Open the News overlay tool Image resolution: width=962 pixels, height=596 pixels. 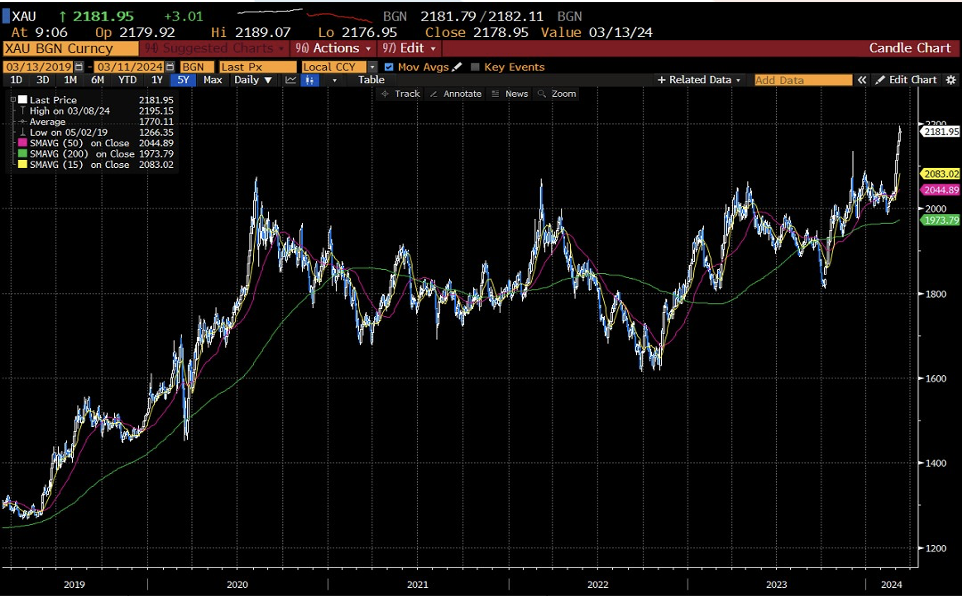tap(510, 94)
